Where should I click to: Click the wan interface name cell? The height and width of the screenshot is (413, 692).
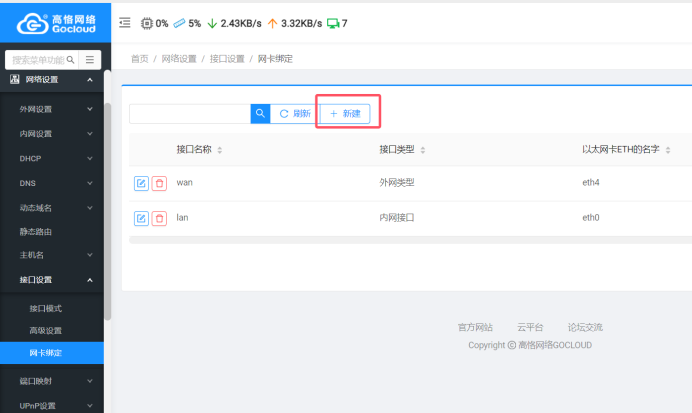tap(184, 183)
